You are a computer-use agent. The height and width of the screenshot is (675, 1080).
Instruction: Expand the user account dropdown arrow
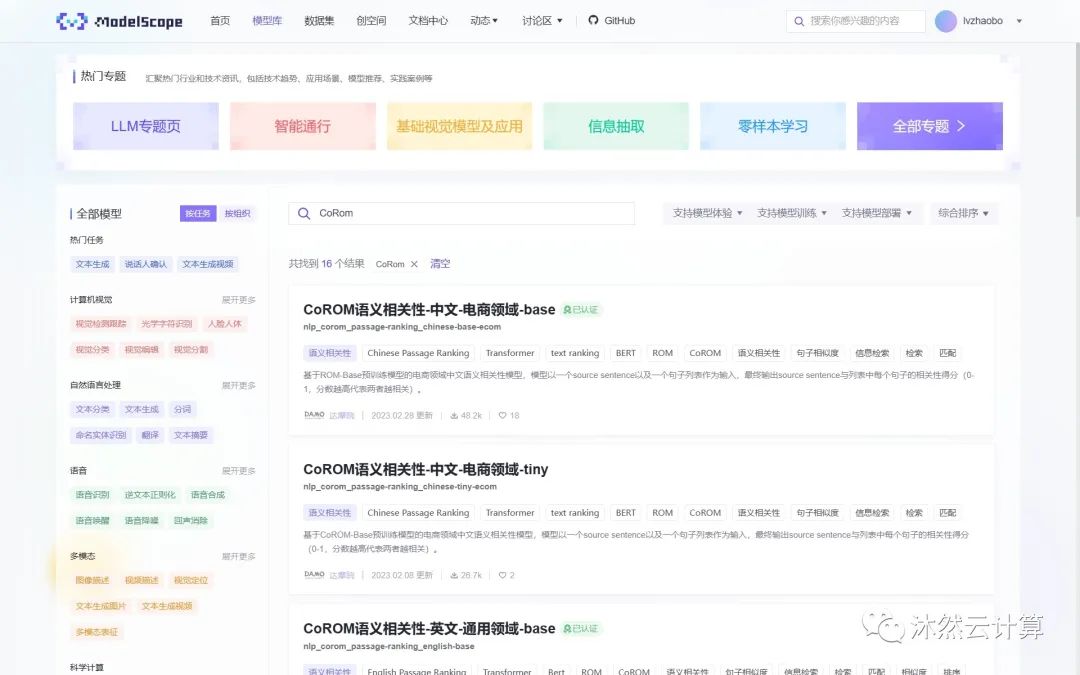pos(1019,21)
